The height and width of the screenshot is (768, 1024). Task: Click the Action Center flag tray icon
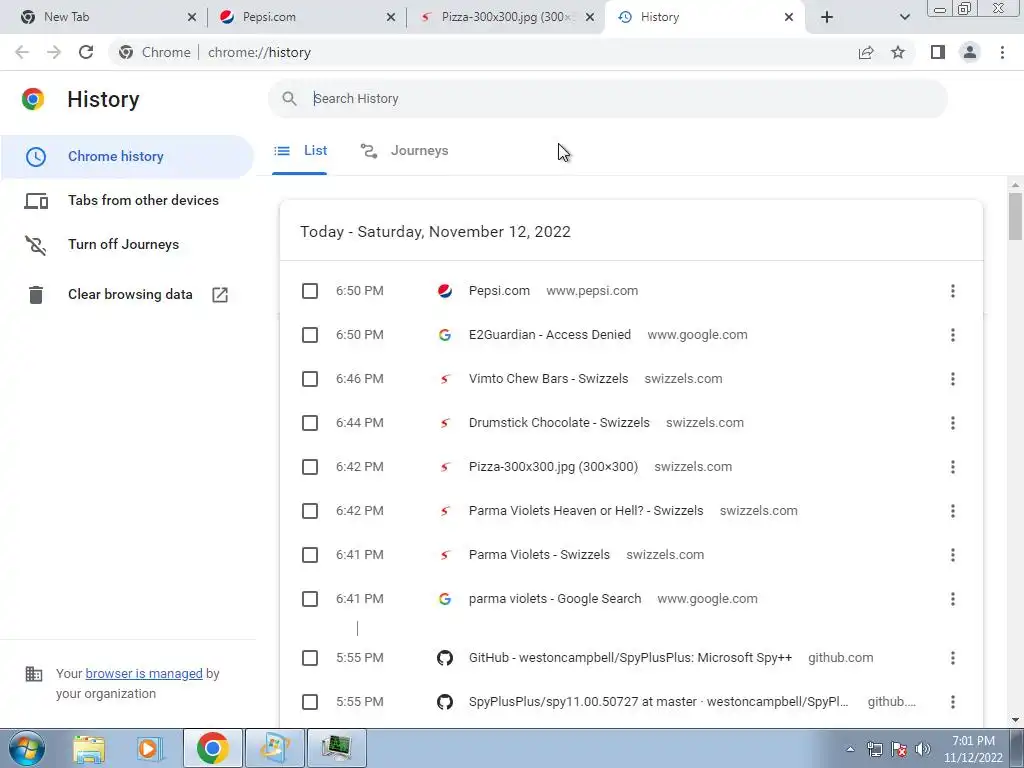[899, 749]
